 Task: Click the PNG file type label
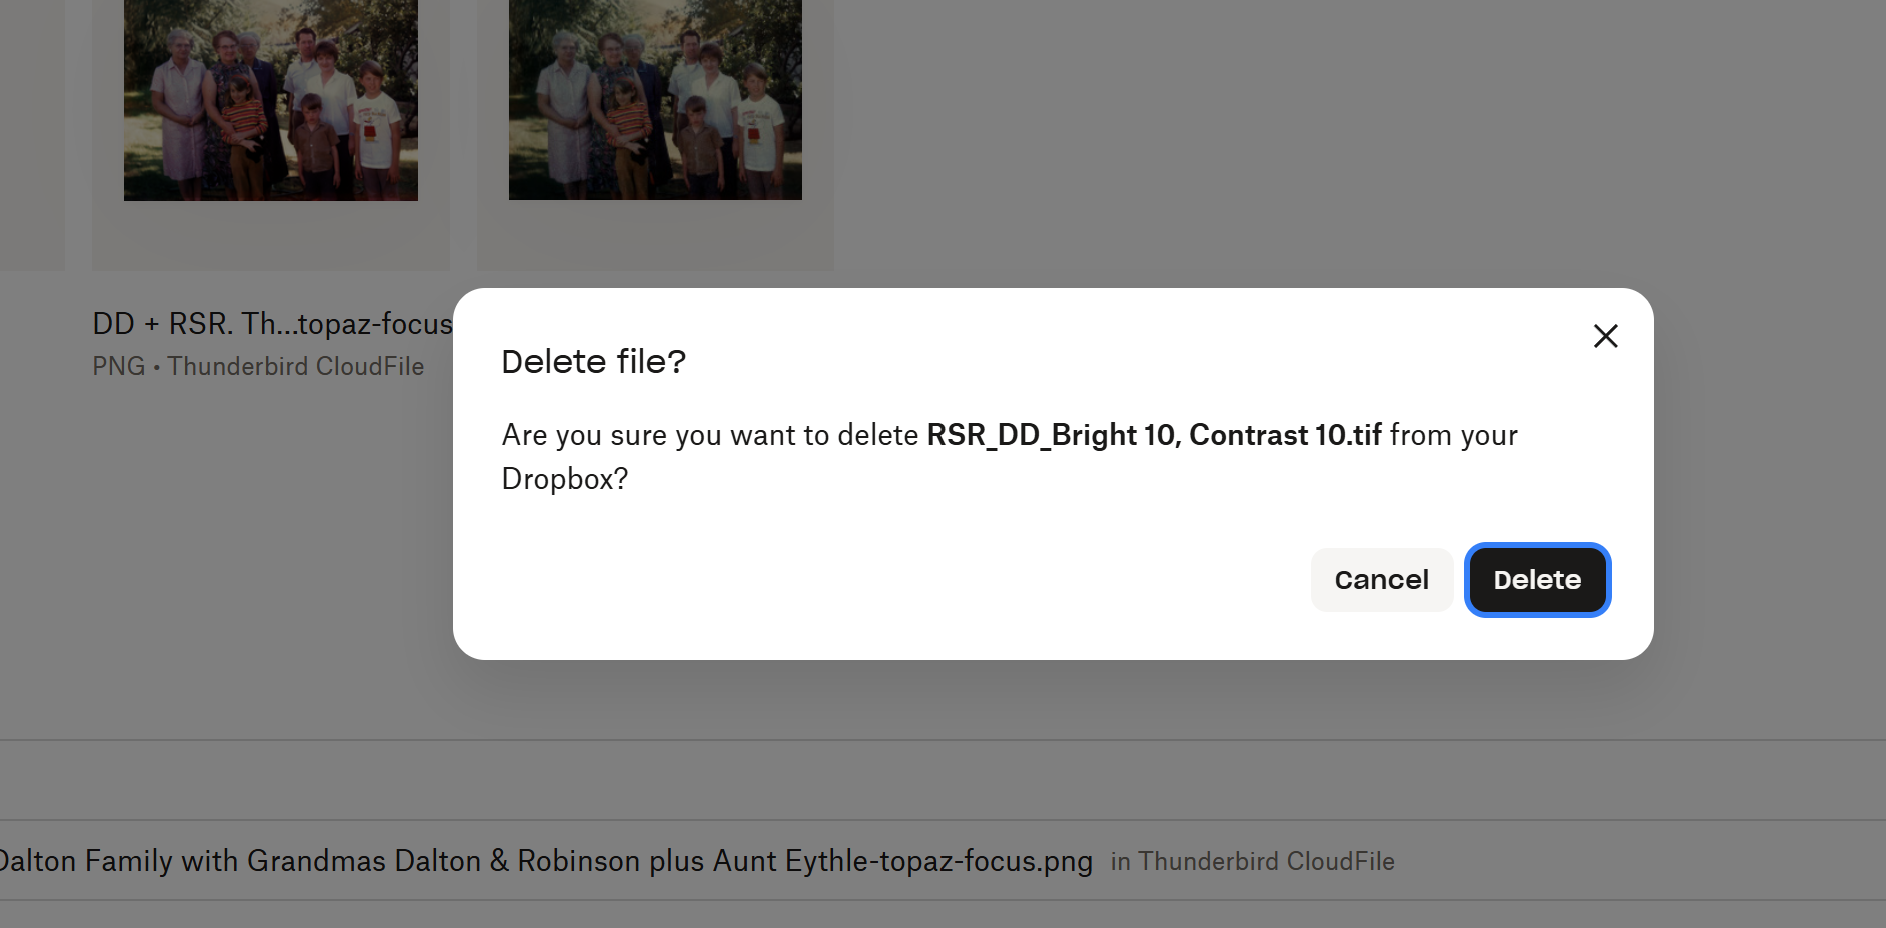coord(118,367)
